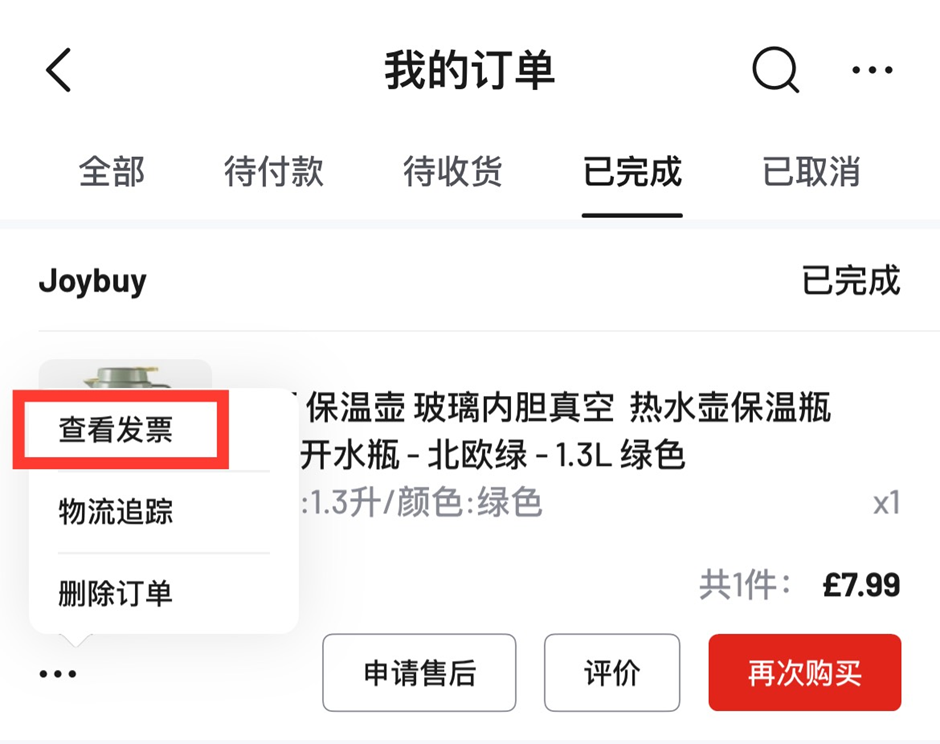This screenshot has width=940, height=744.
Task: Tap the 评价 button
Action: pos(612,673)
